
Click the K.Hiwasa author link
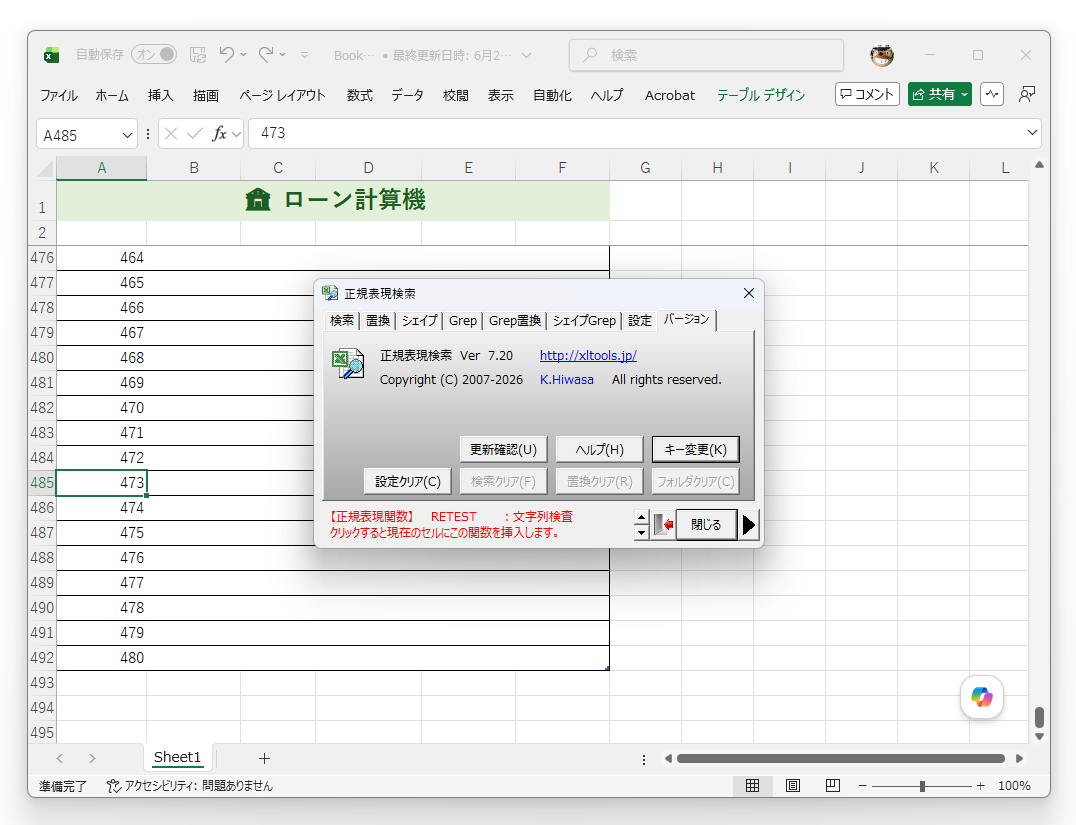pos(566,380)
